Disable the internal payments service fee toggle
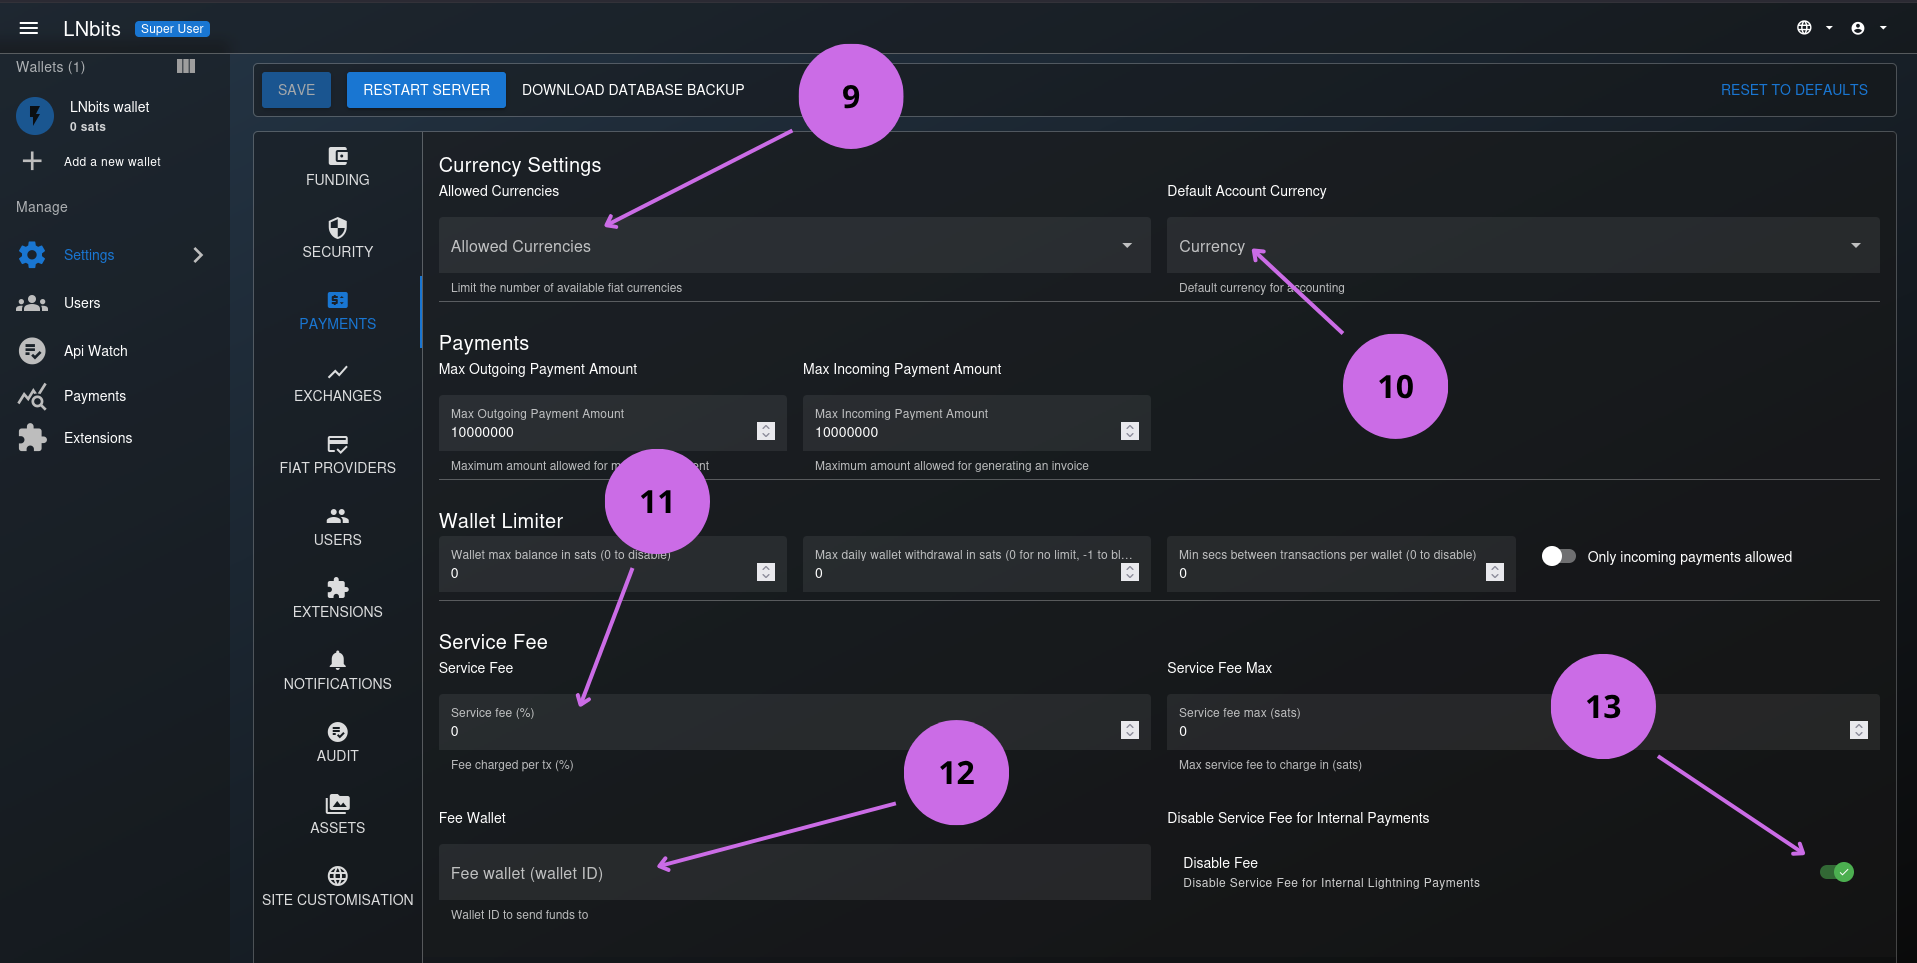This screenshot has width=1917, height=963. tap(1836, 872)
